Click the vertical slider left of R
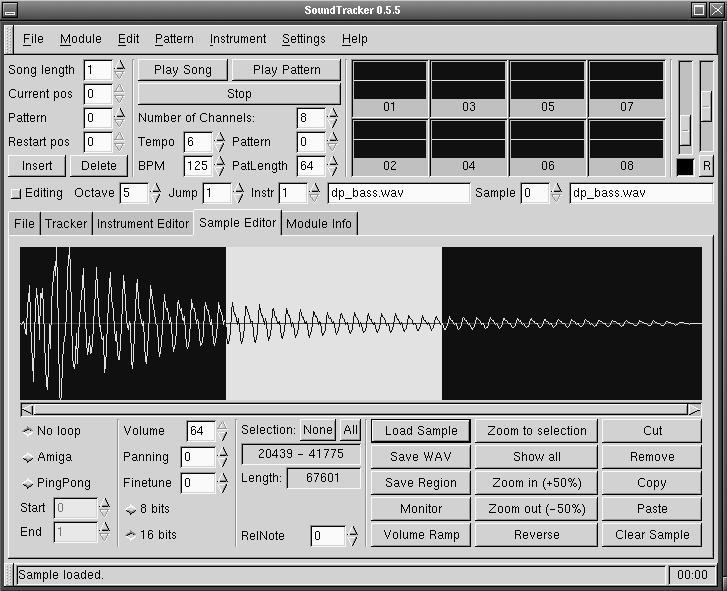727x591 pixels. pyautogui.click(x=685, y=128)
